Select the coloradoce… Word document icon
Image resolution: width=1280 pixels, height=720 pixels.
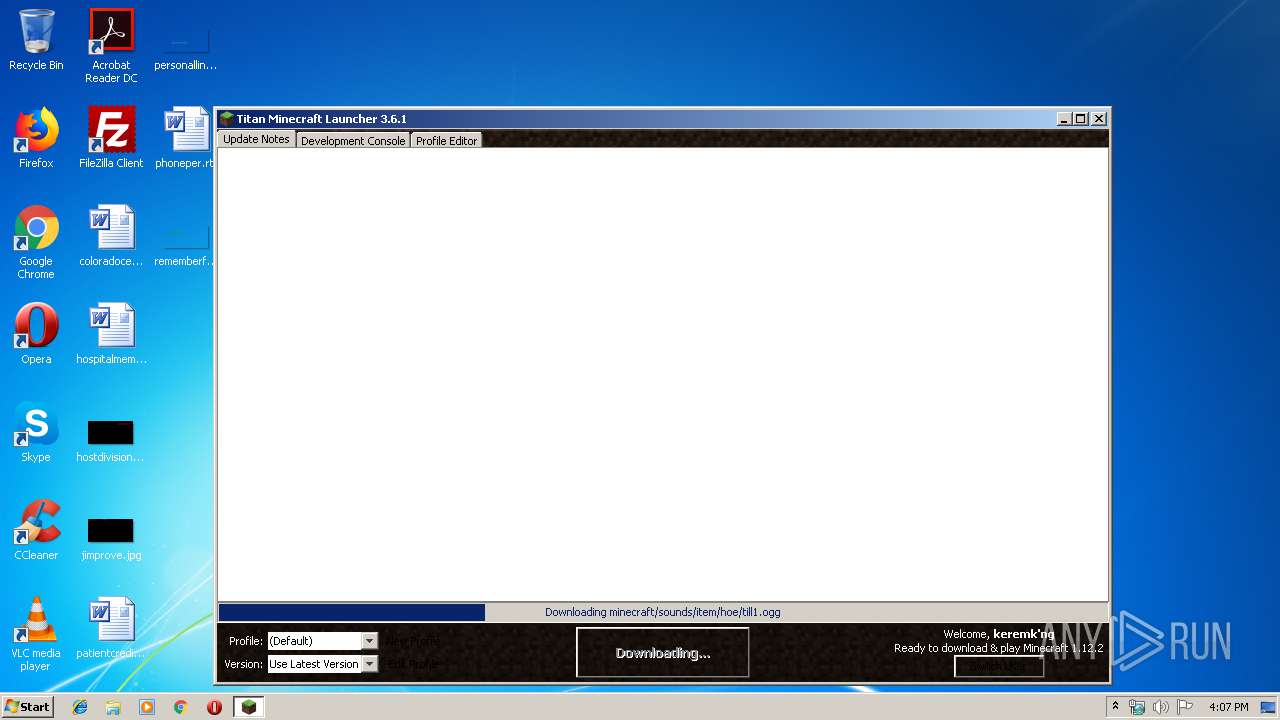coord(111,236)
